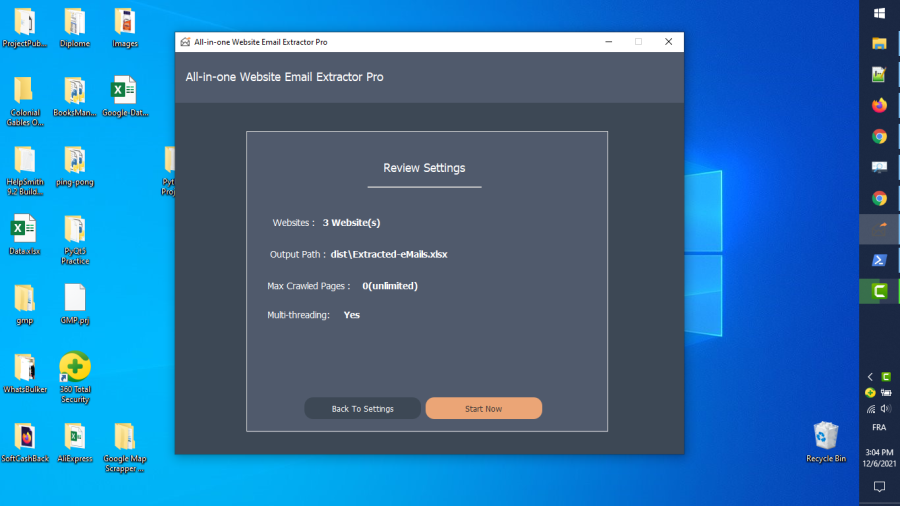The width and height of the screenshot is (900, 506).
Task: Open the Colonial Gables folder
Action: [x=25, y=101]
